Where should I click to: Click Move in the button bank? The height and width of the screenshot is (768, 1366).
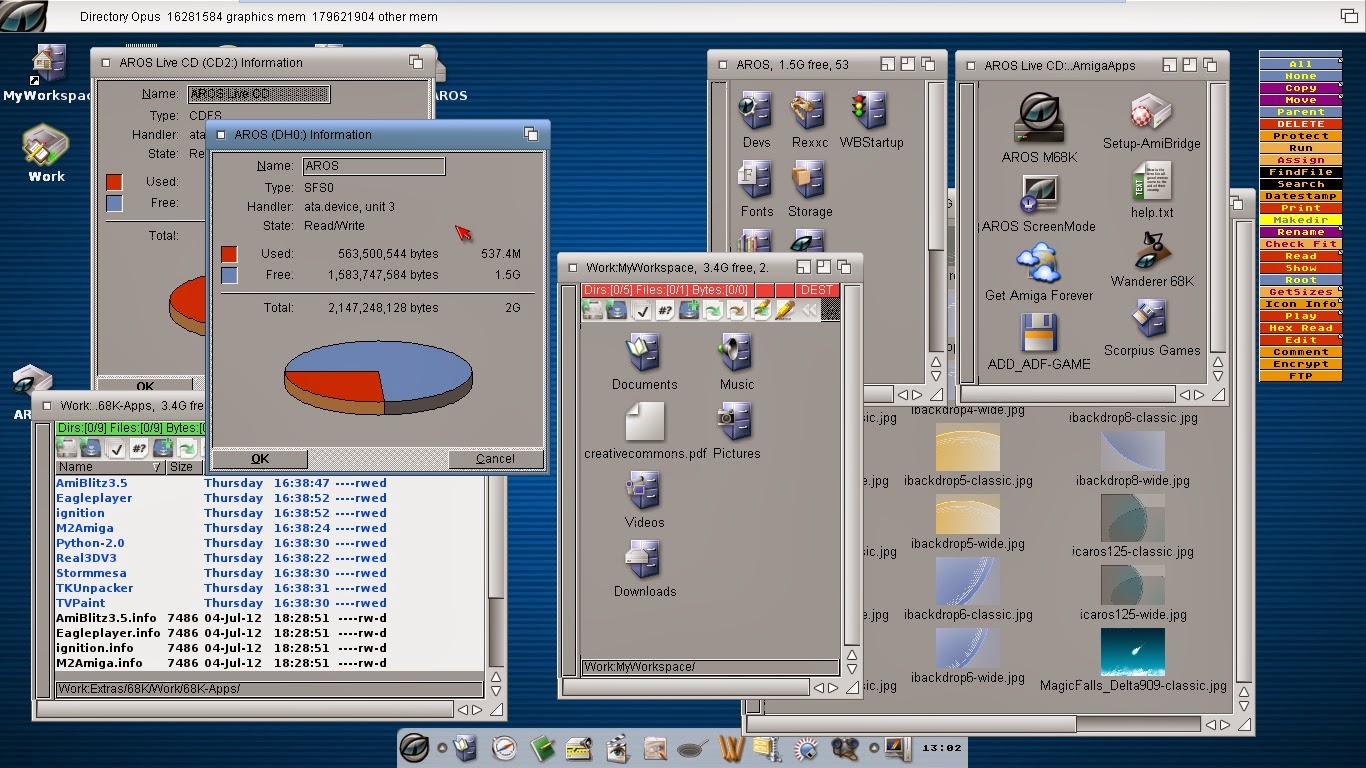(x=1300, y=100)
